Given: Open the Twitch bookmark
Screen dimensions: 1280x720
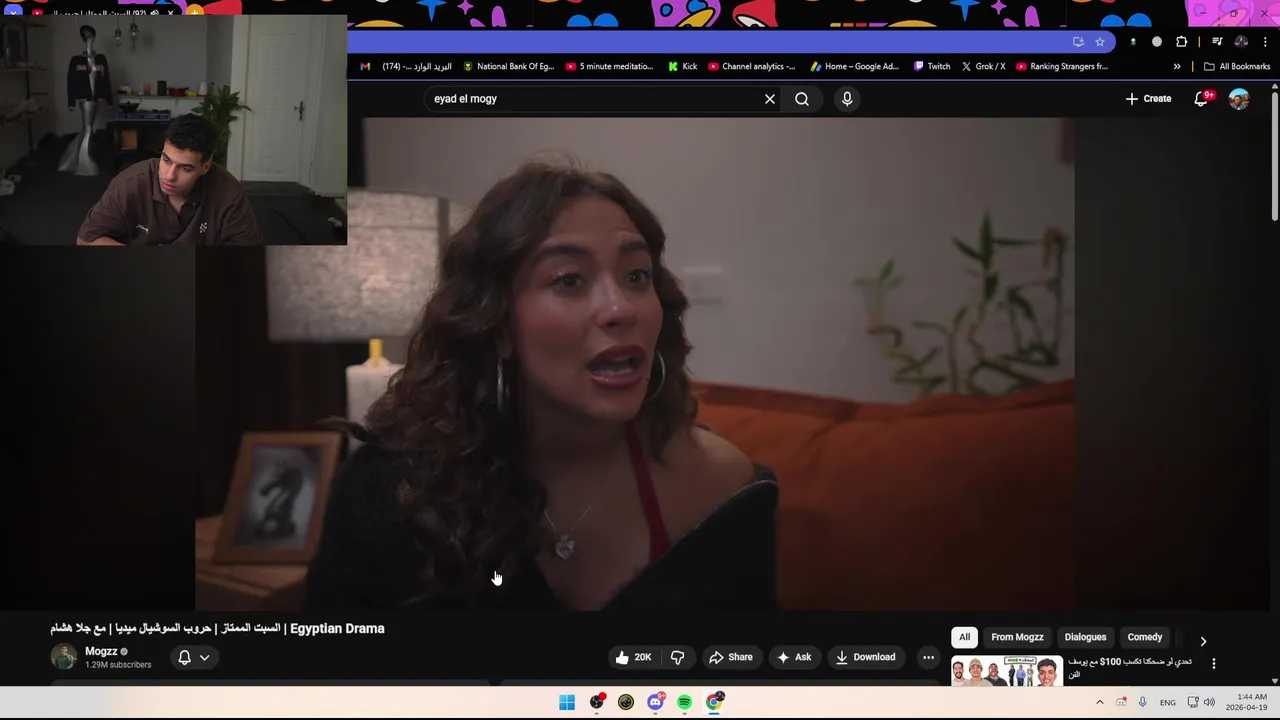Looking at the screenshot, I should pos(932,67).
